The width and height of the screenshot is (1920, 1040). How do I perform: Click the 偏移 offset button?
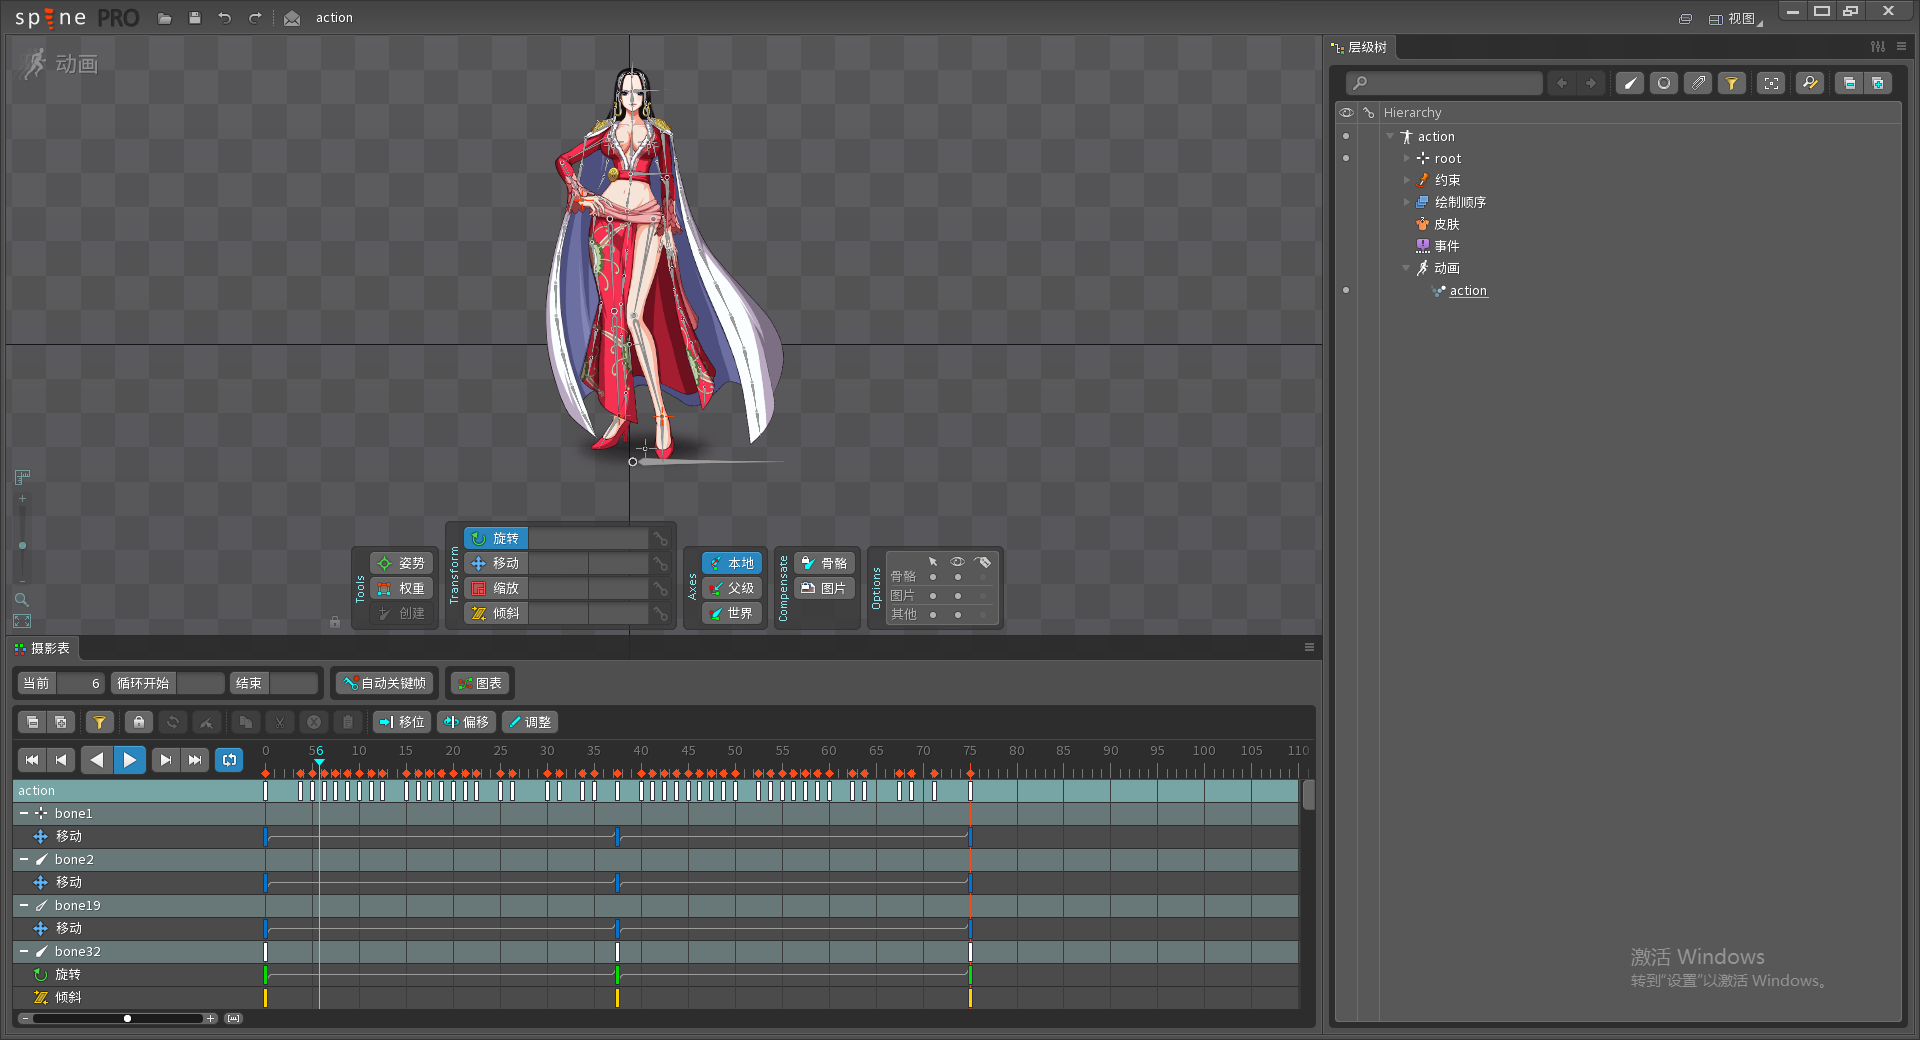pos(466,722)
